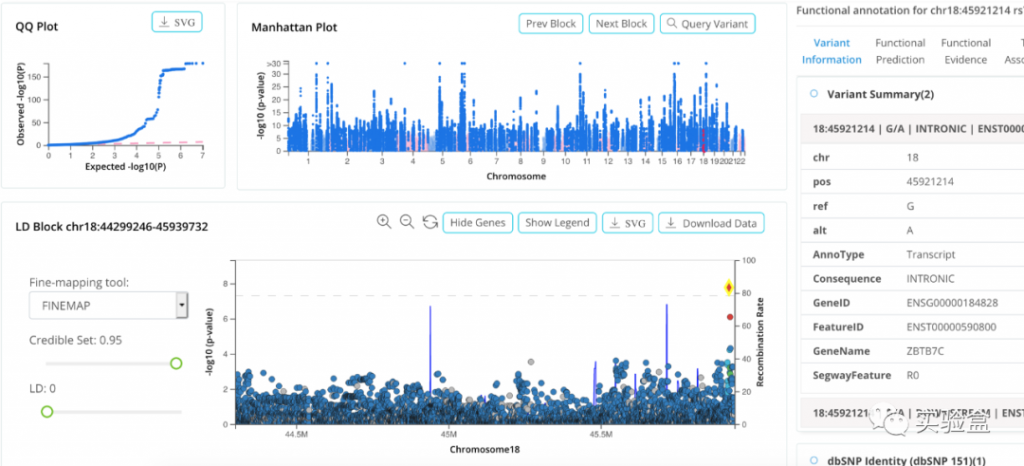Click magnifier icon in Query Variant button
The height and width of the screenshot is (466, 1024).
672,23
